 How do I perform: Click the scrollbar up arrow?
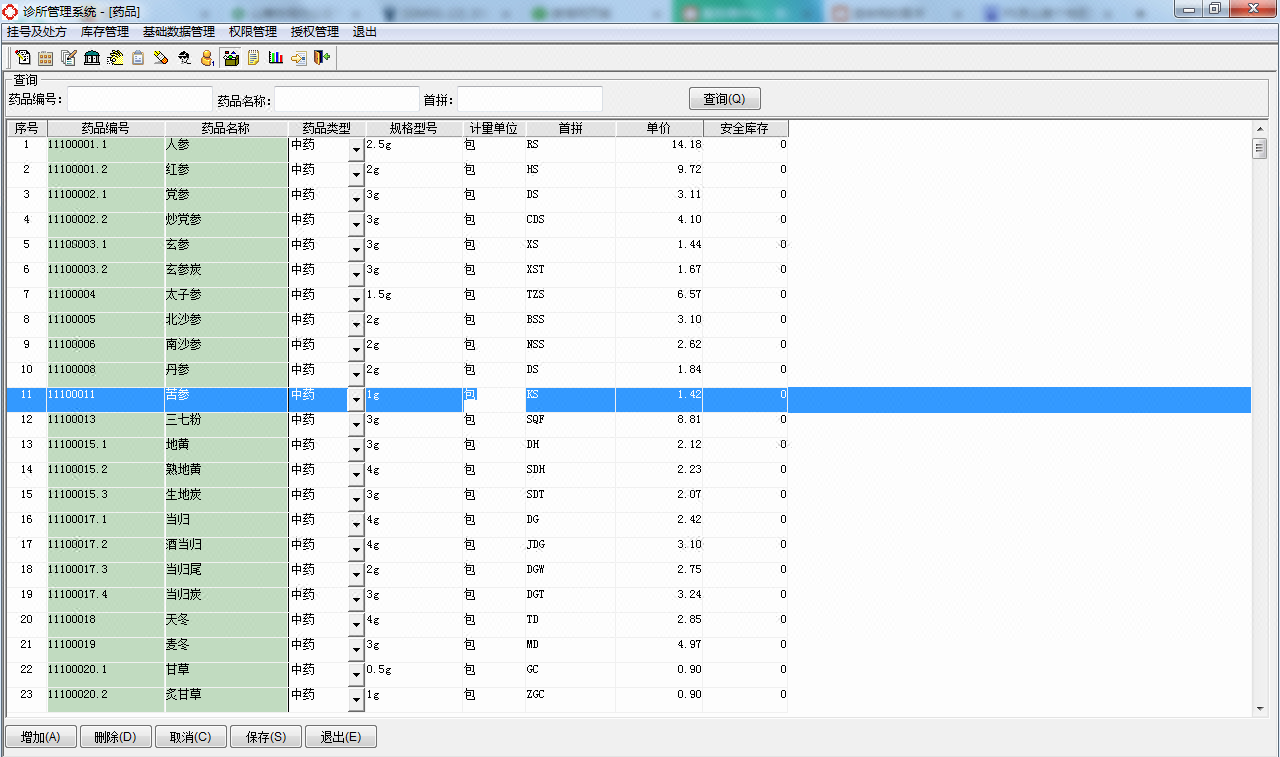coord(1260,128)
